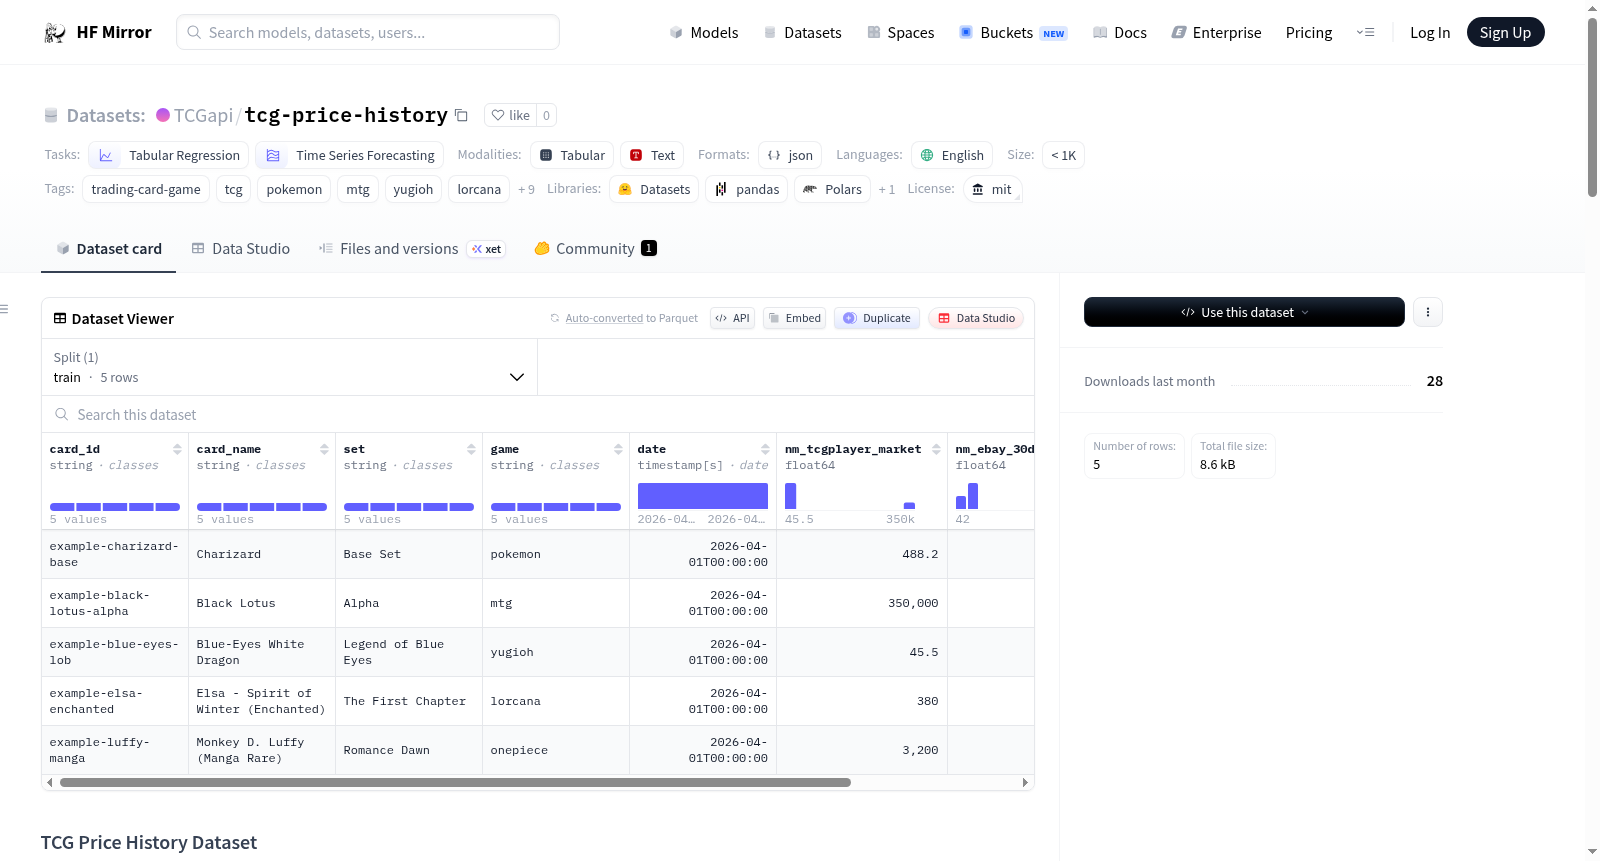
Task: Expand the +1 more libraries
Action: click(887, 189)
